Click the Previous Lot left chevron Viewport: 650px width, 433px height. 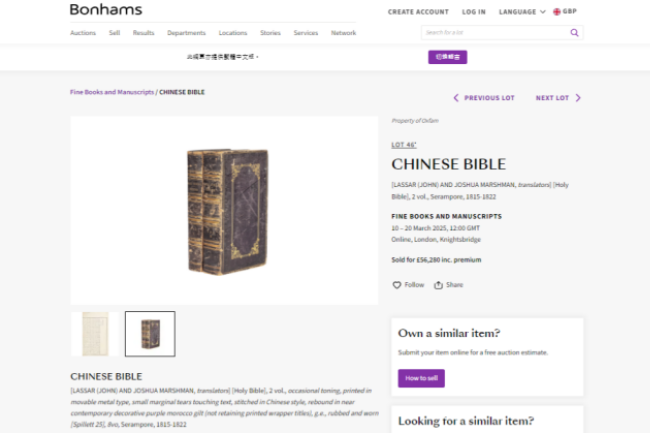(456, 98)
